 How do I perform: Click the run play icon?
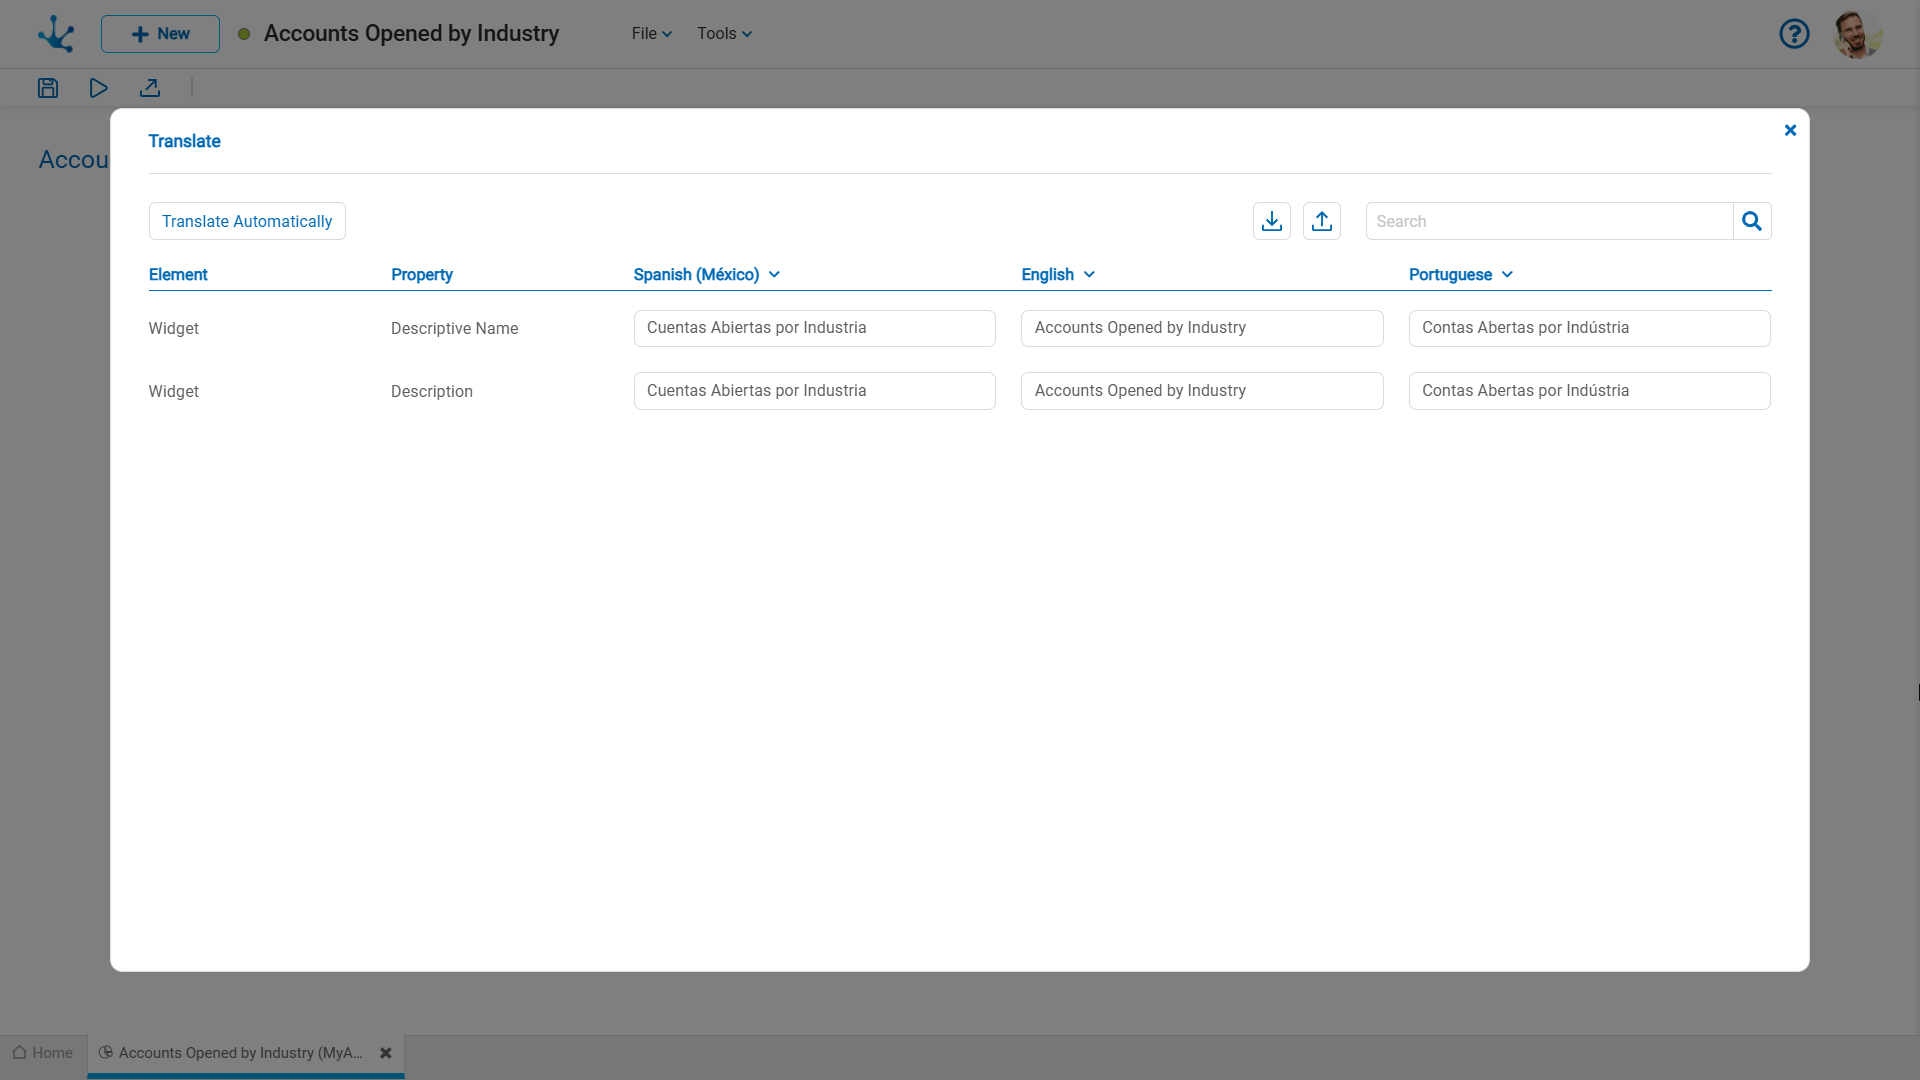[98, 88]
